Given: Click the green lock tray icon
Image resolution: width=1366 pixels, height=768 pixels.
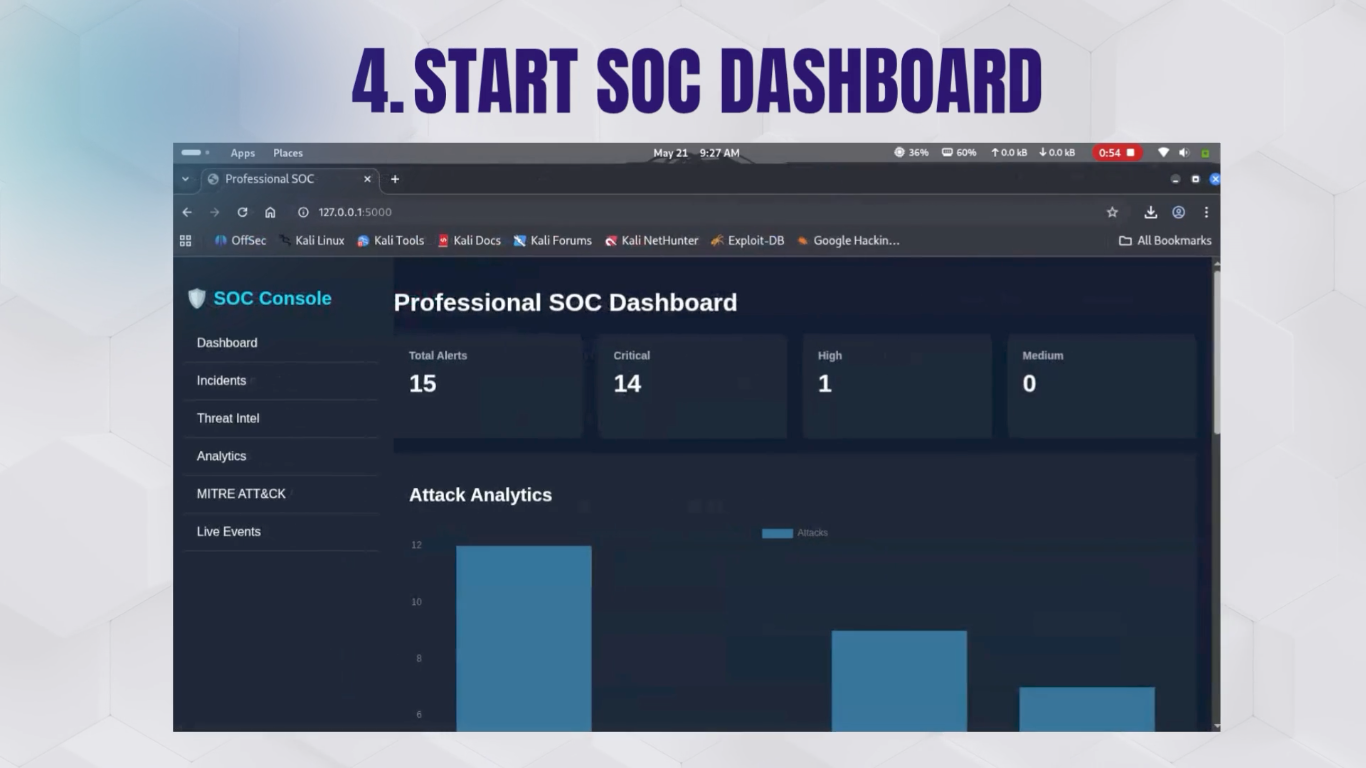Looking at the screenshot, I should 1205,153.
